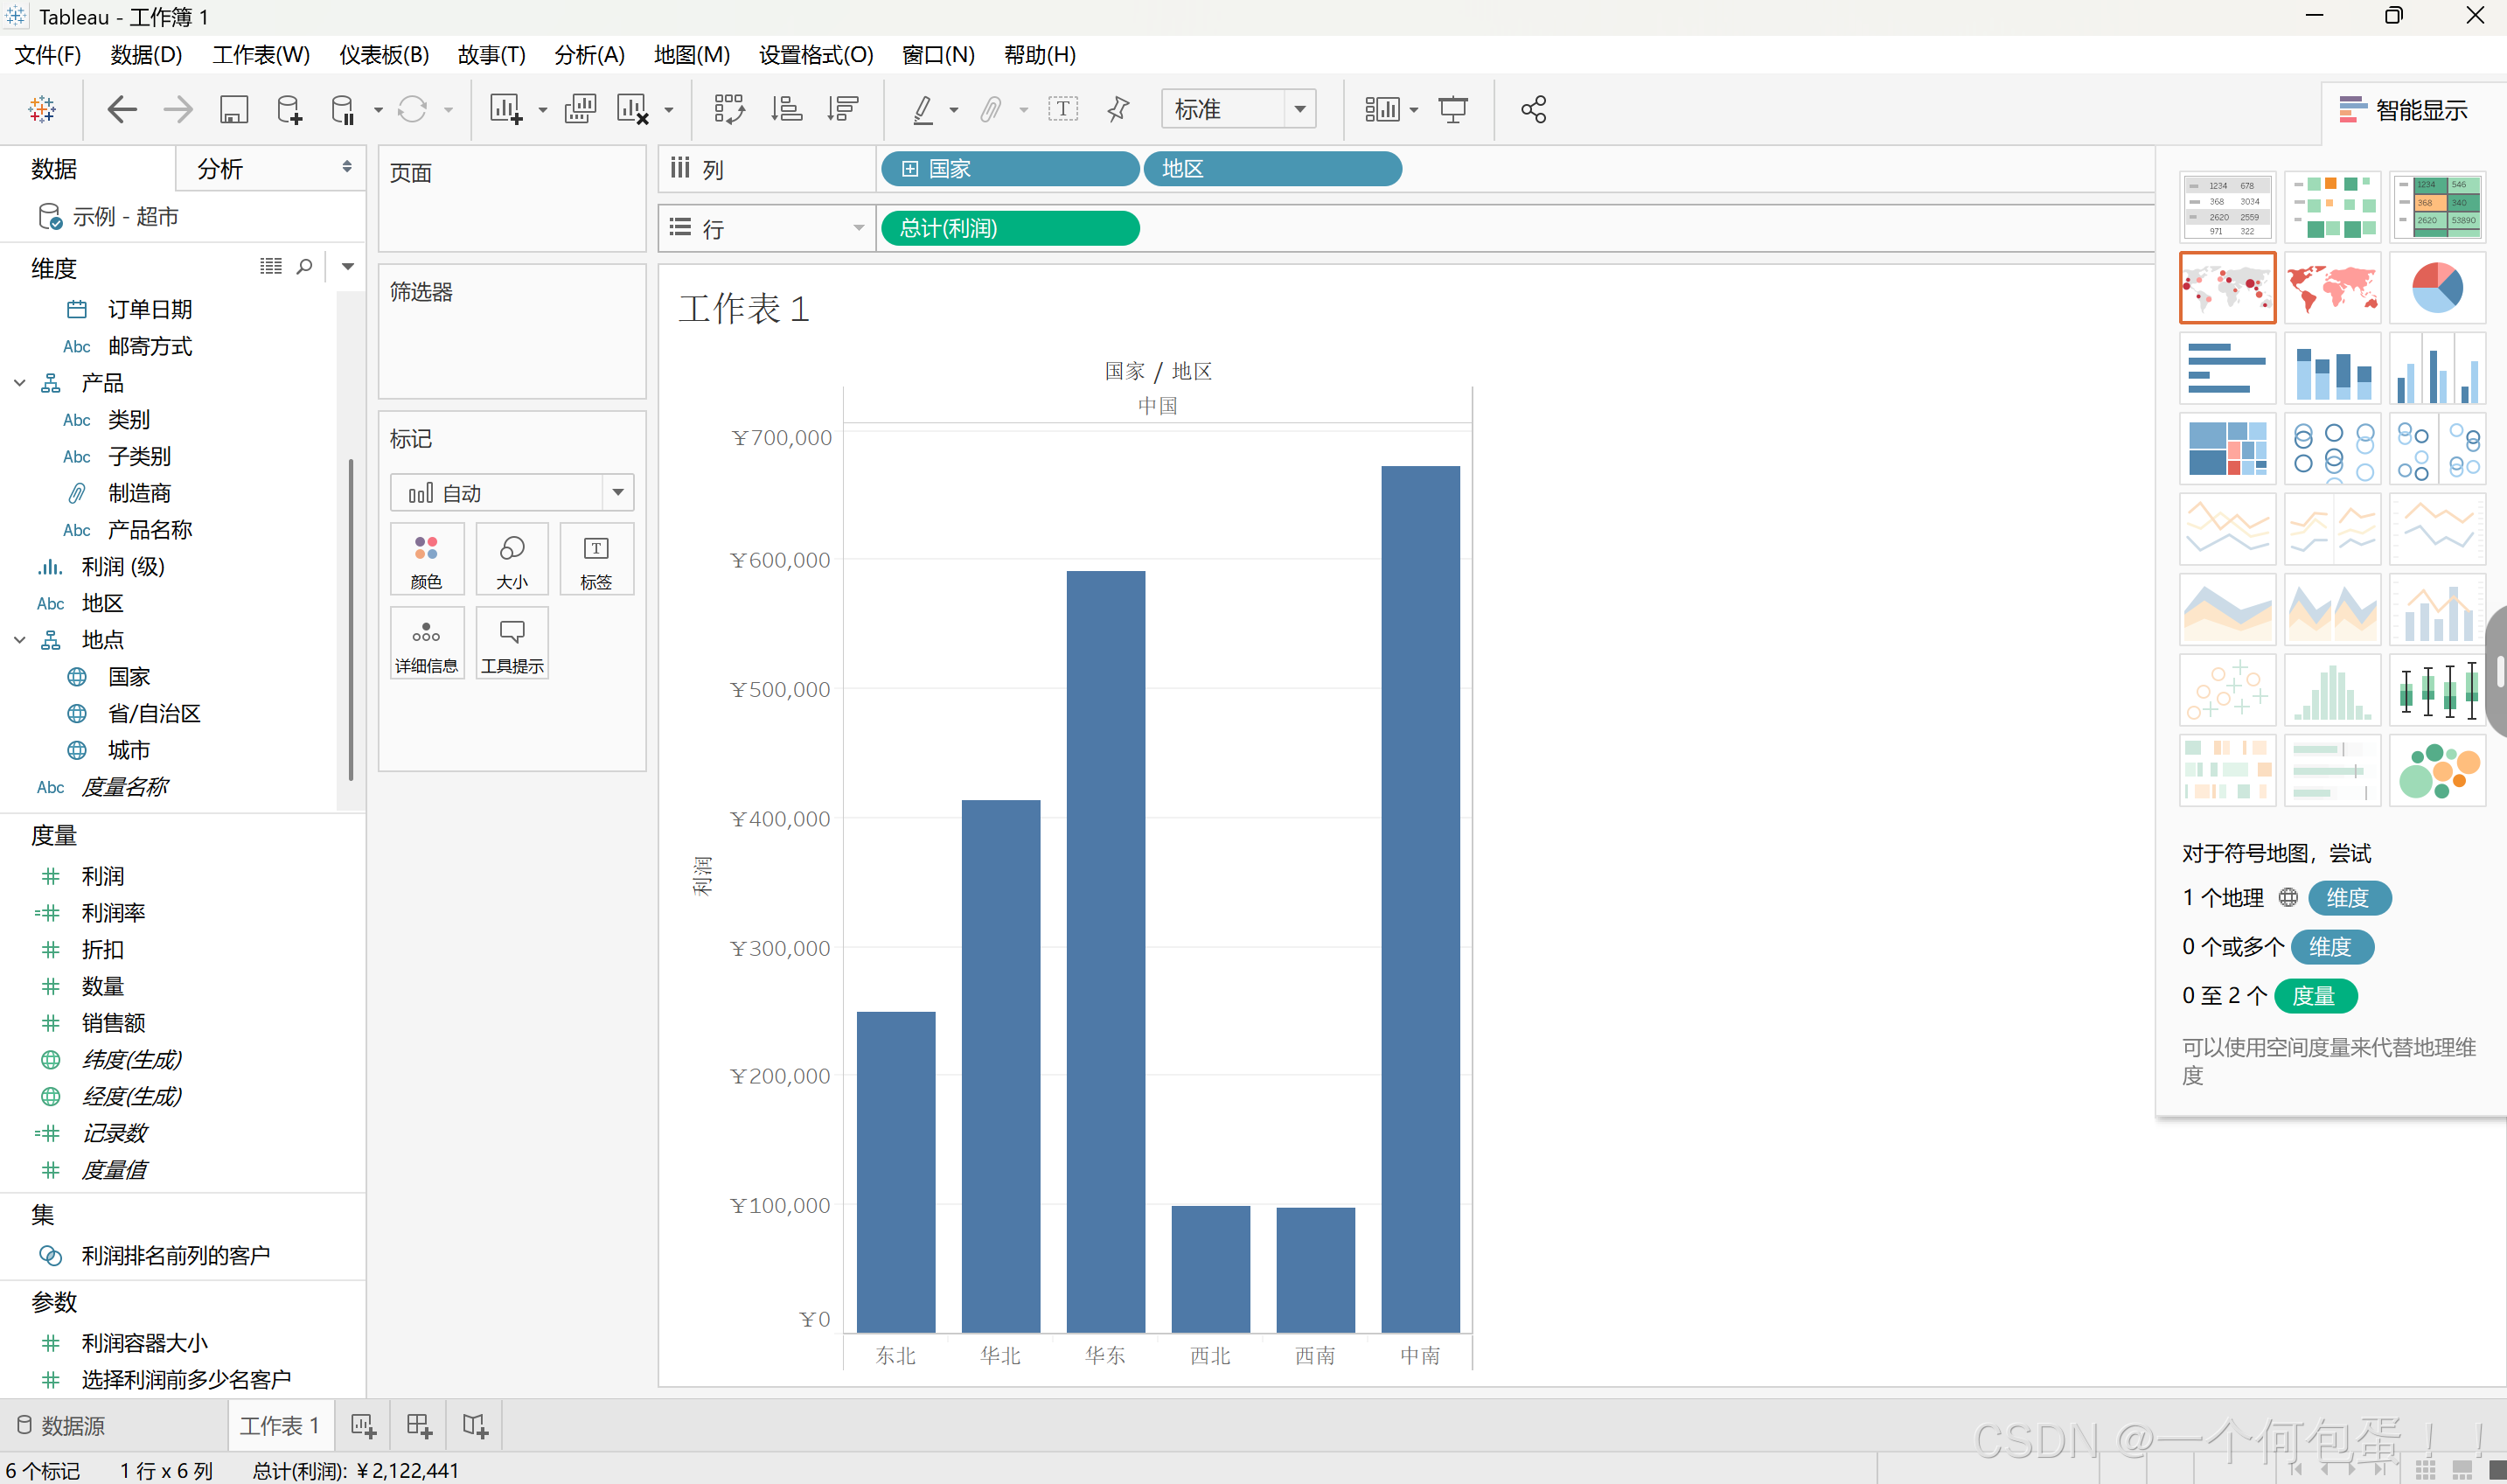Click the sort ascending toolbar icon
Screen dimensions: 2507x1484
(787, 109)
